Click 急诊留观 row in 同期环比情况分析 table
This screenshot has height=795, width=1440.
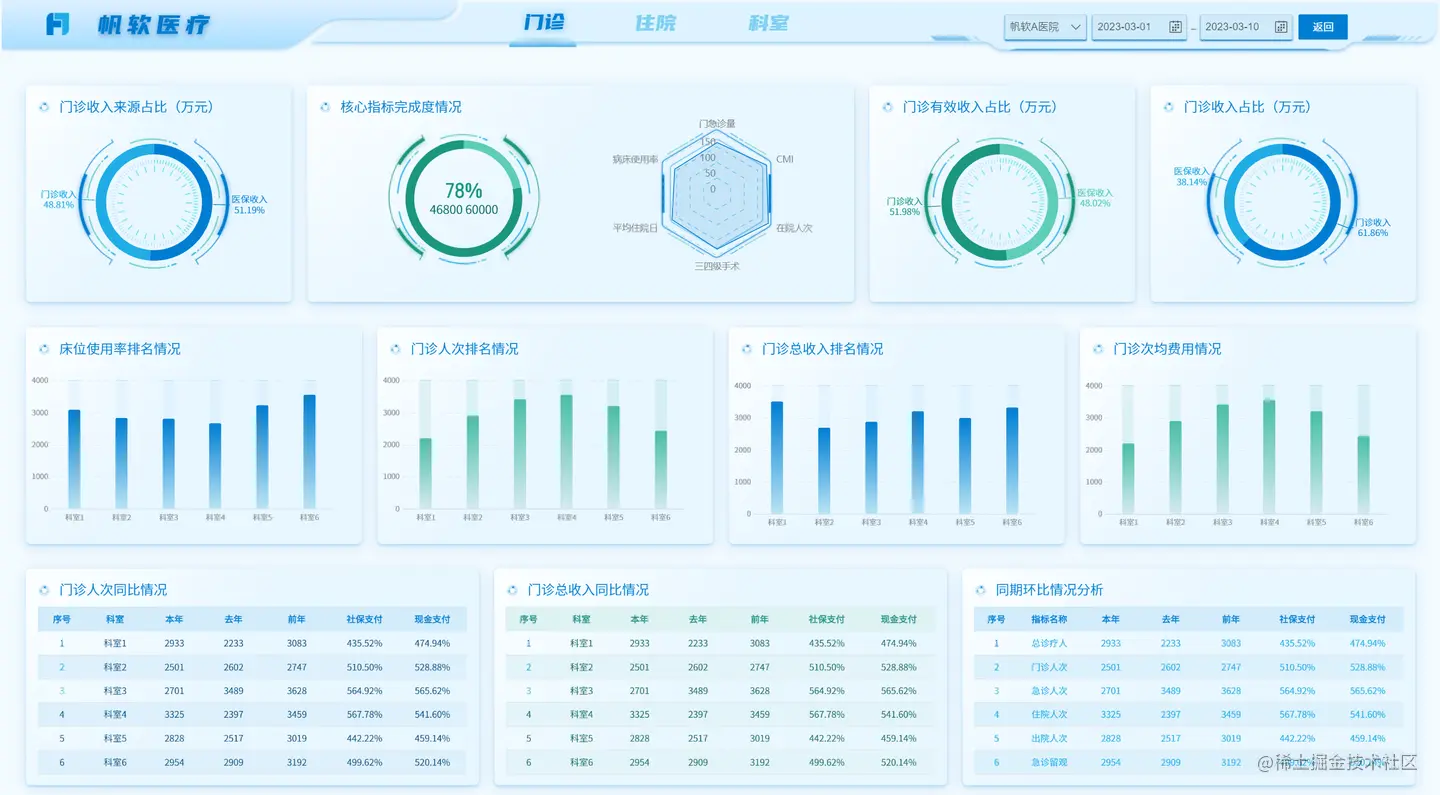[x=1188, y=762]
